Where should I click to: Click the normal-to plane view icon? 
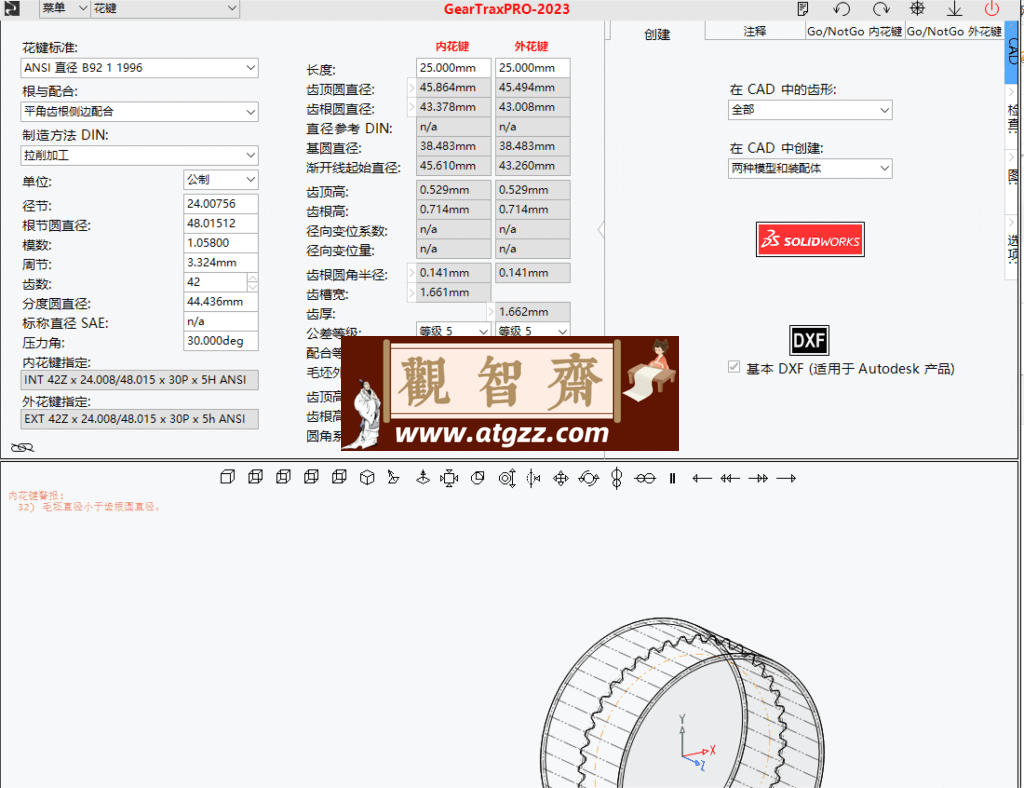point(393,478)
